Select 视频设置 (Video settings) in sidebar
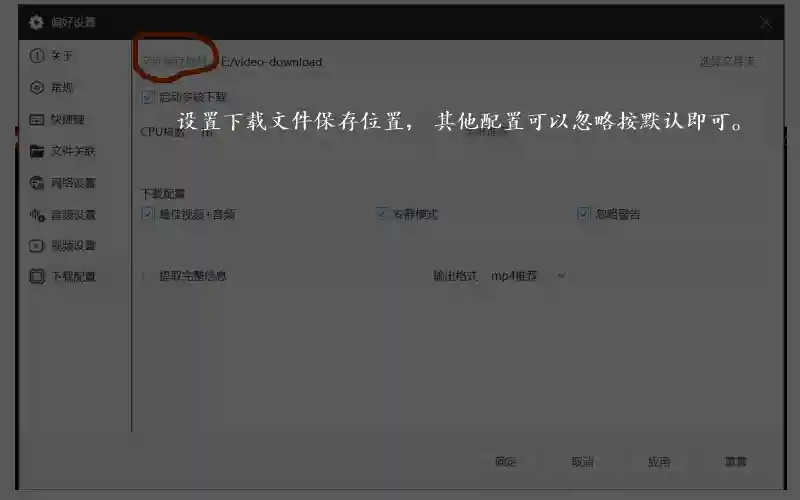This screenshot has width=800, height=500. (63, 246)
